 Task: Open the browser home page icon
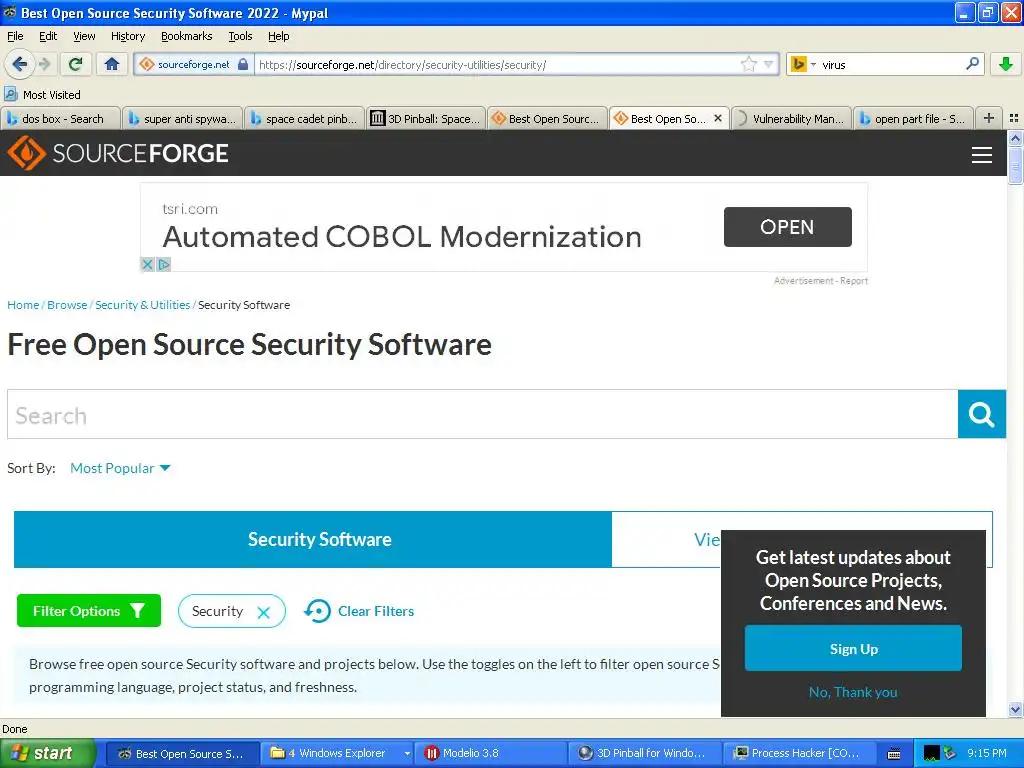click(112, 64)
